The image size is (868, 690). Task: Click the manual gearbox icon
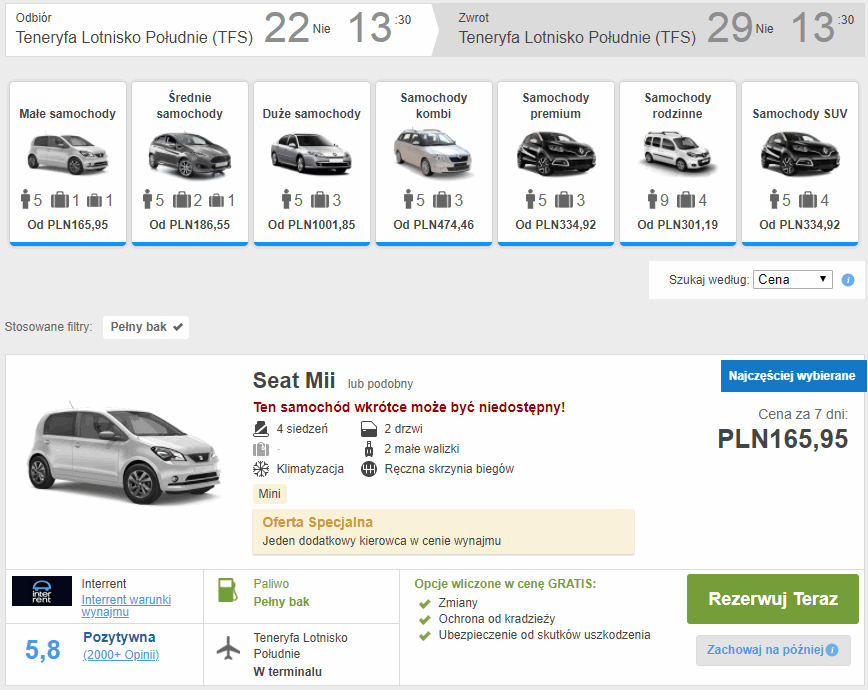(368, 469)
